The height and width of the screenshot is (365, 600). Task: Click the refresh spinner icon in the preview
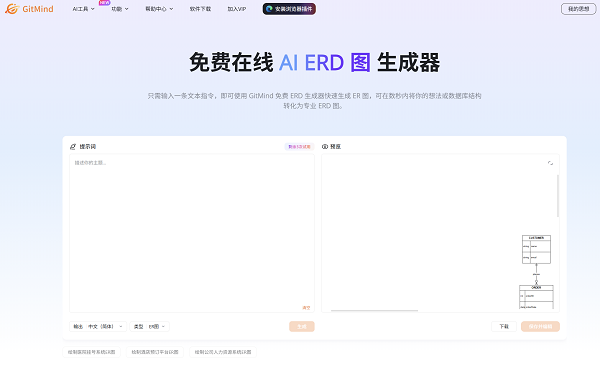(x=550, y=163)
